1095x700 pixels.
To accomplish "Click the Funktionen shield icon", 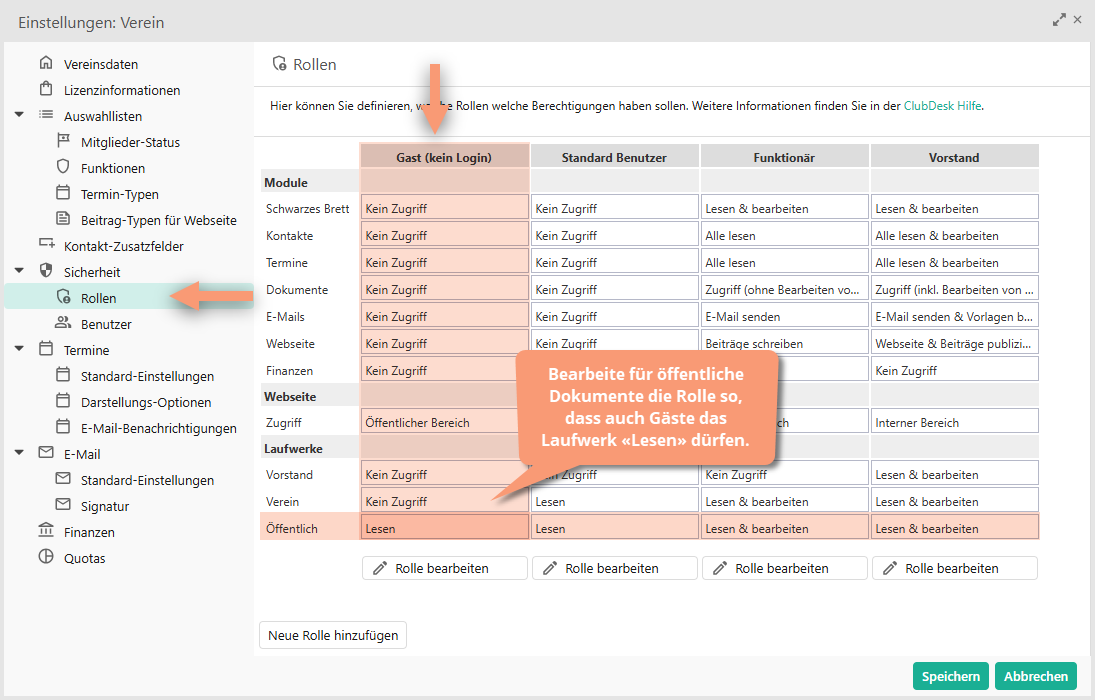I will point(63,166).
